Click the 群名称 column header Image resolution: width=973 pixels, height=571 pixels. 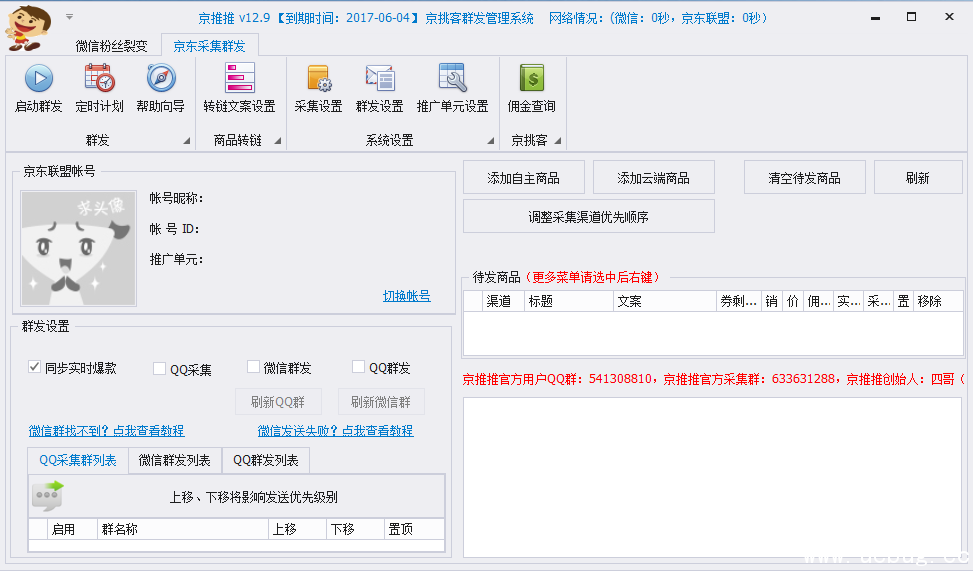[x=182, y=529]
